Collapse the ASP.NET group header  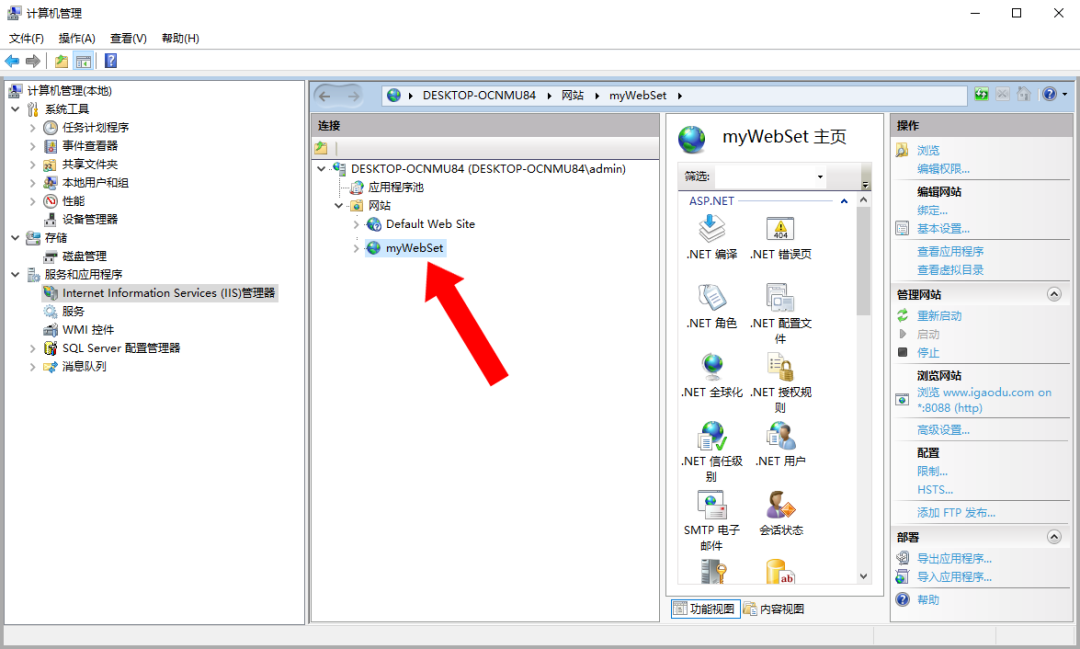click(844, 201)
